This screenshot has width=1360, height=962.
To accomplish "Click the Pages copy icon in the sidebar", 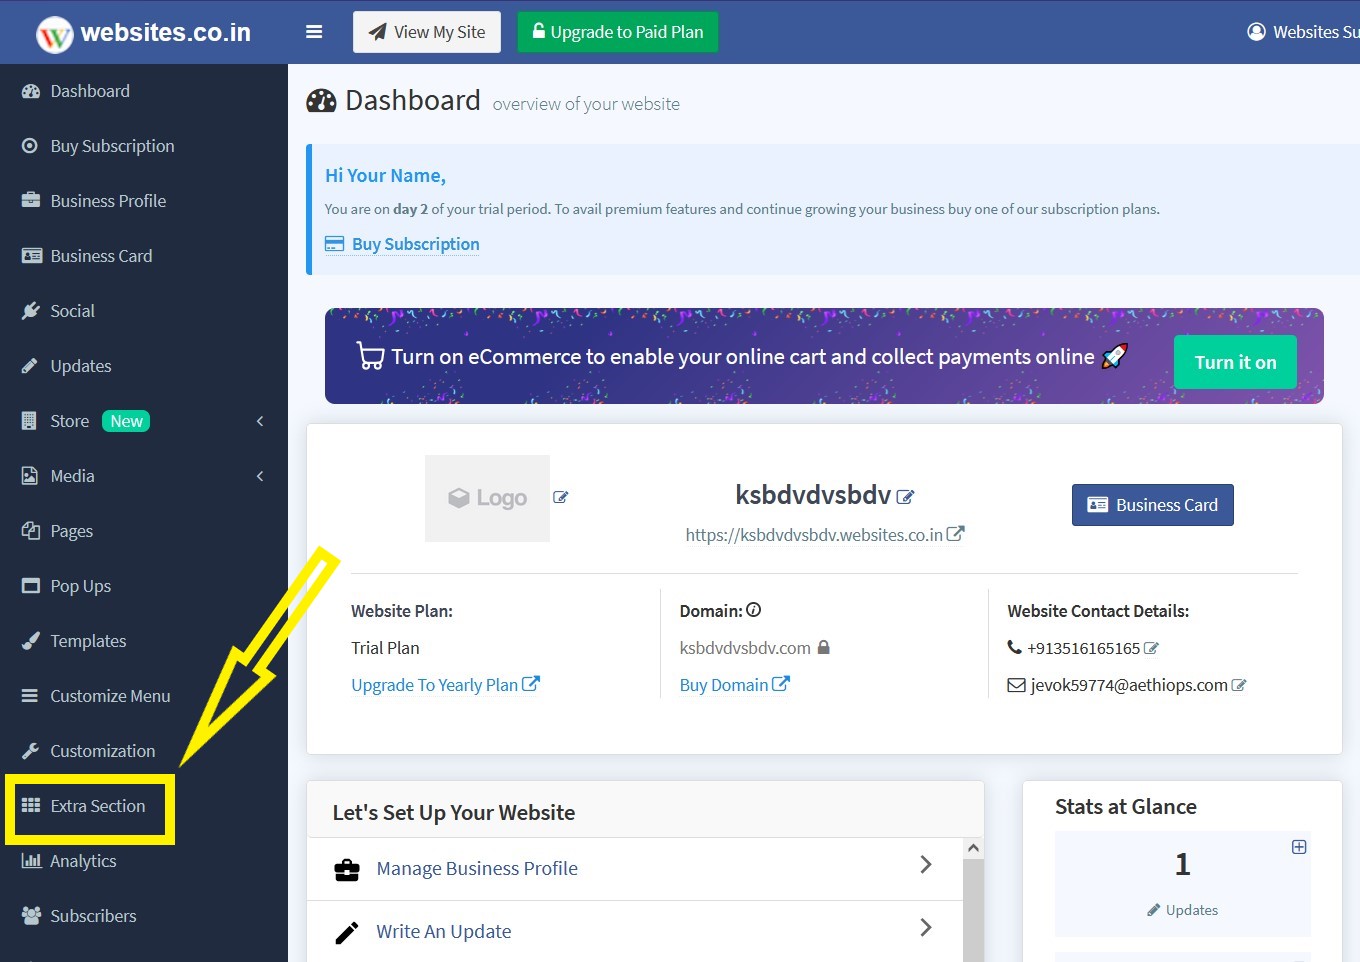I will coord(31,531).
